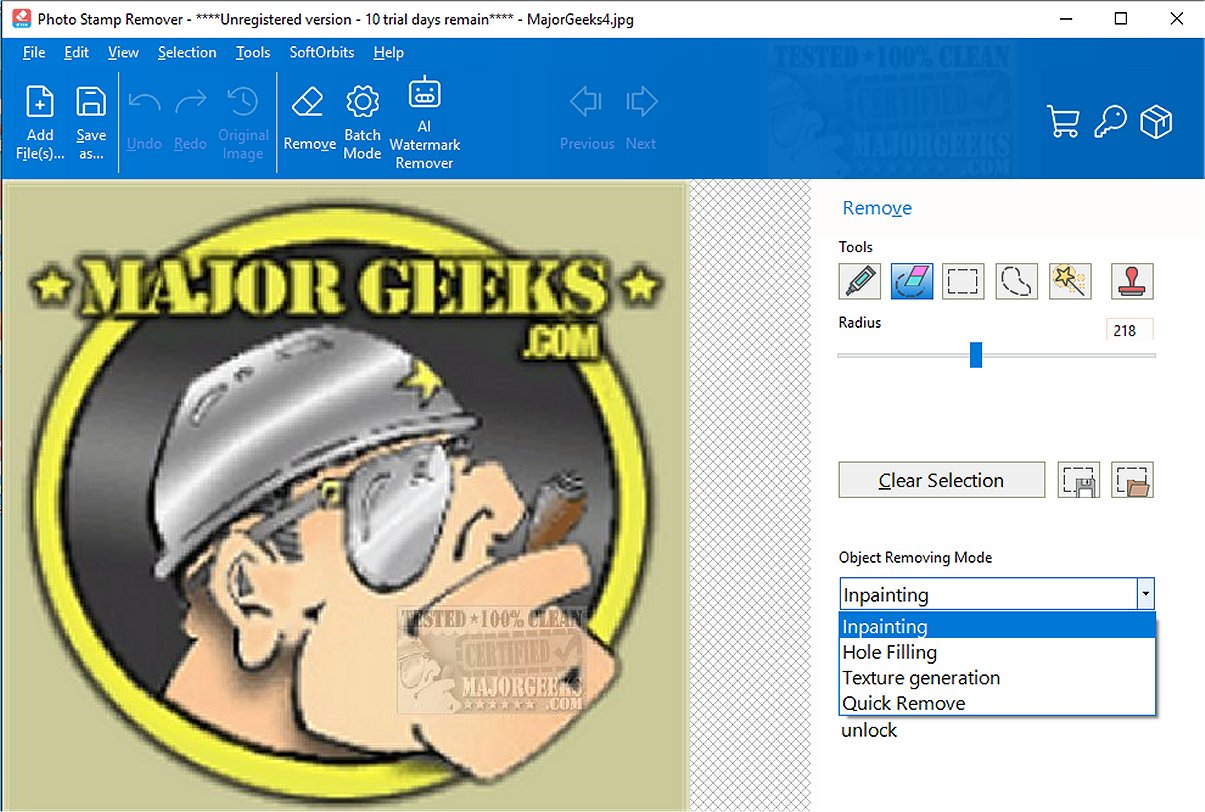Select the marker pen tool
The image size is (1205, 812).
pyautogui.click(x=860, y=281)
